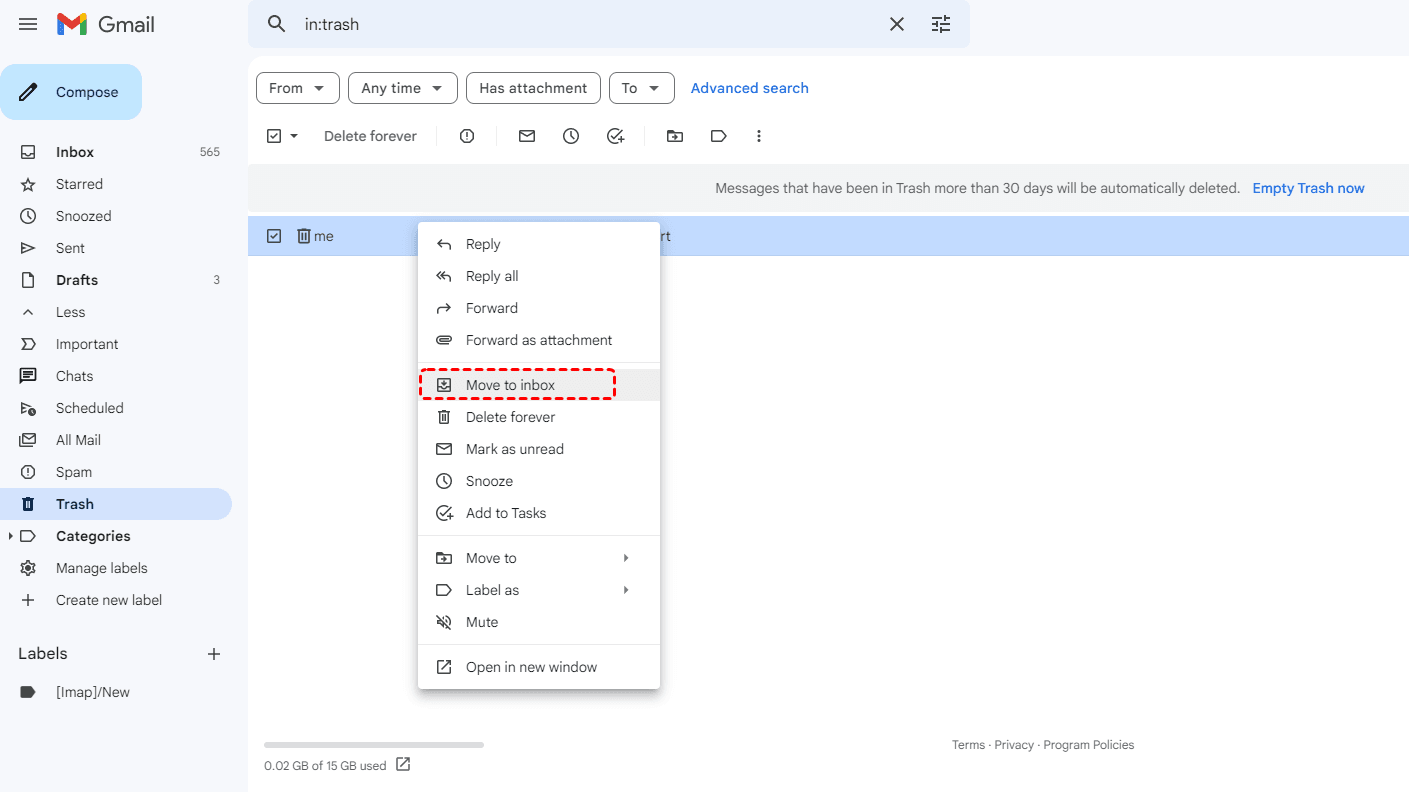Screen dimensions: 1409x792
Task: Uncheck the selected email's checkbox
Action: click(274, 236)
